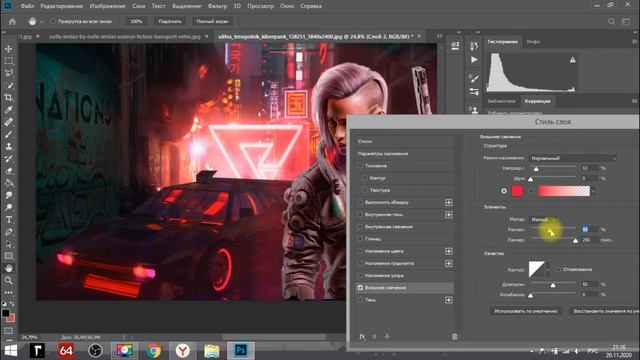Image resolution: width=640 pixels, height=360 pixels.
Task: Open the Actions play-icon panel
Action: pyautogui.click(x=474, y=60)
